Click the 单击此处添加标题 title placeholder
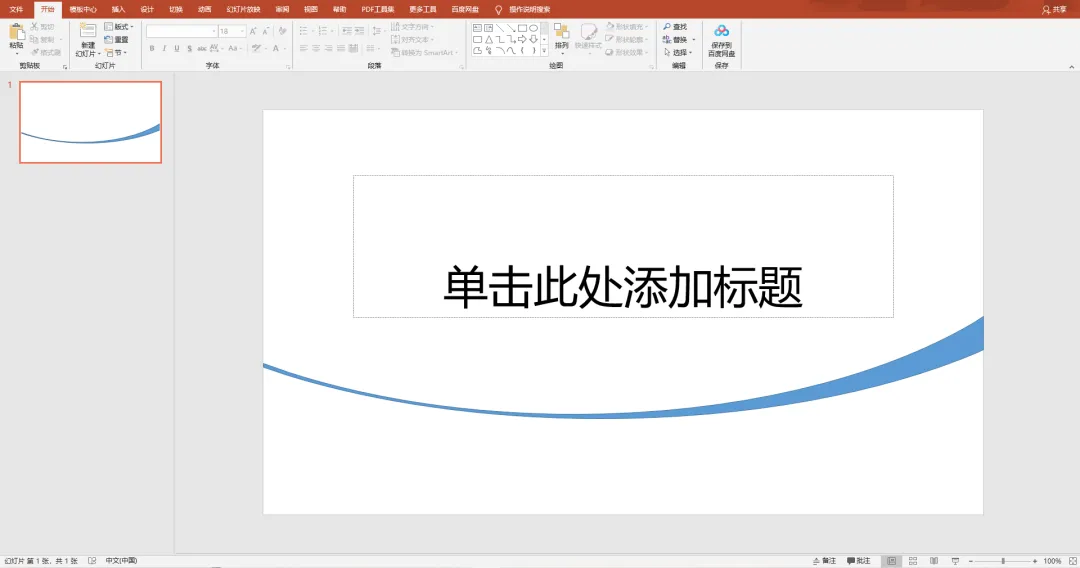Image resolution: width=1080 pixels, height=568 pixels. (x=623, y=246)
